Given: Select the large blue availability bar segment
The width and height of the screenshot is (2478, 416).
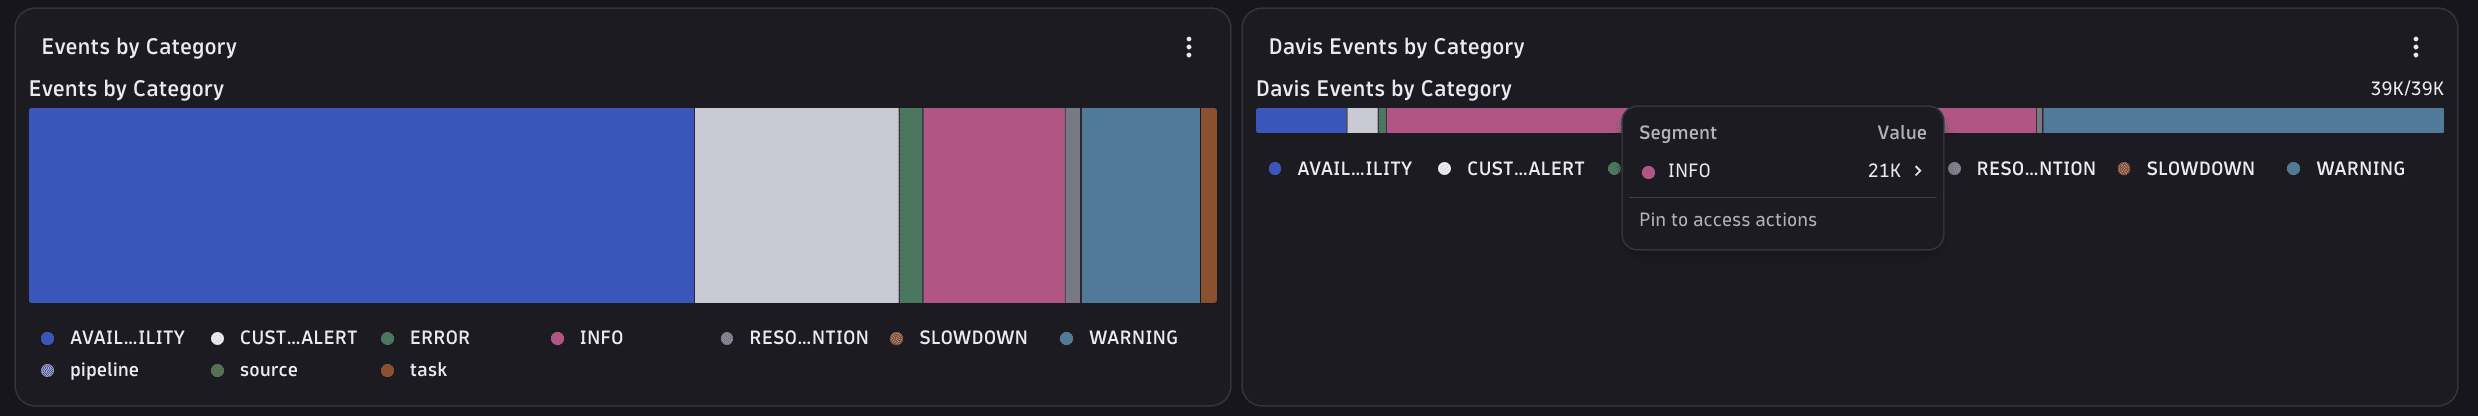Looking at the screenshot, I should [361, 205].
